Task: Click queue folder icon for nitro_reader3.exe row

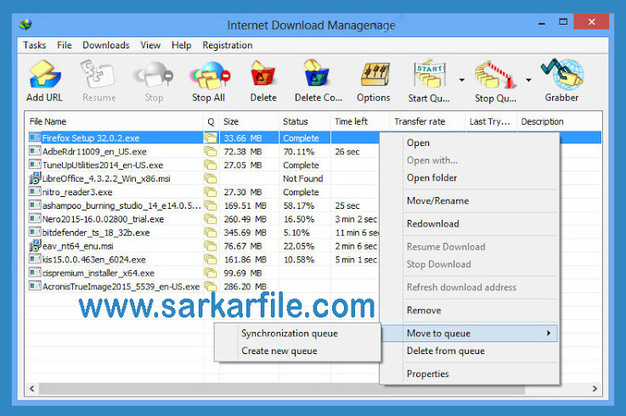Action: pyautogui.click(x=210, y=192)
